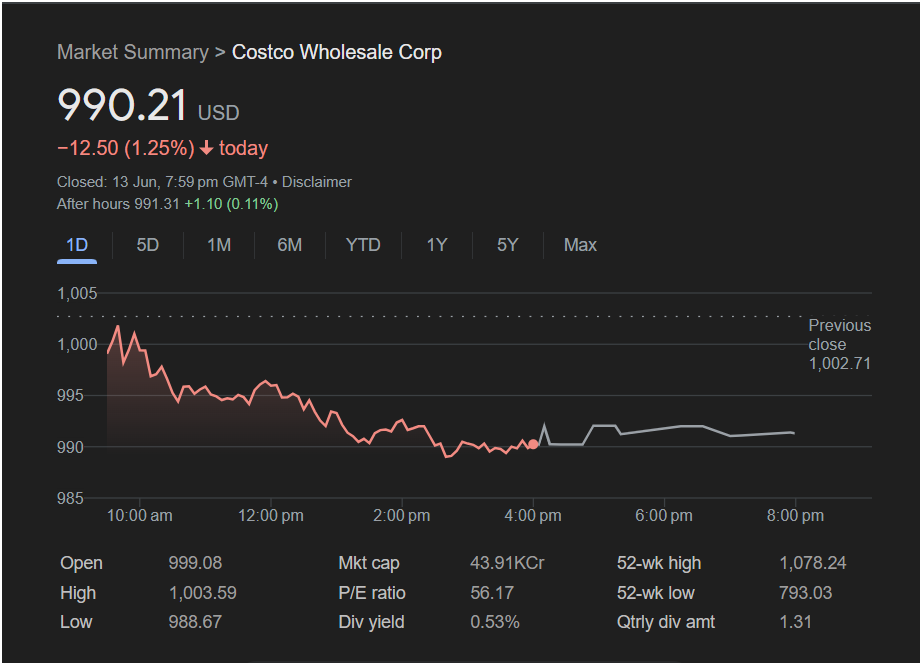
Task: Click the red 4:00 pm closing point marker
Action: pyautogui.click(x=533, y=445)
